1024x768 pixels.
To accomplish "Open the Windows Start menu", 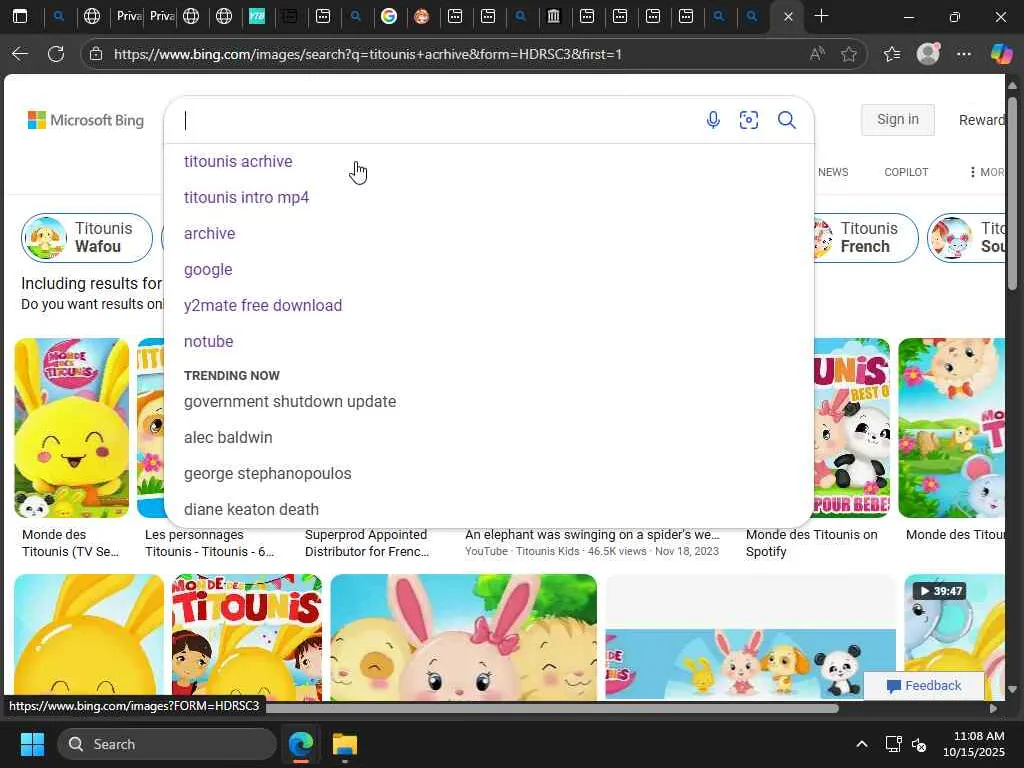I will (x=32, y=744).
